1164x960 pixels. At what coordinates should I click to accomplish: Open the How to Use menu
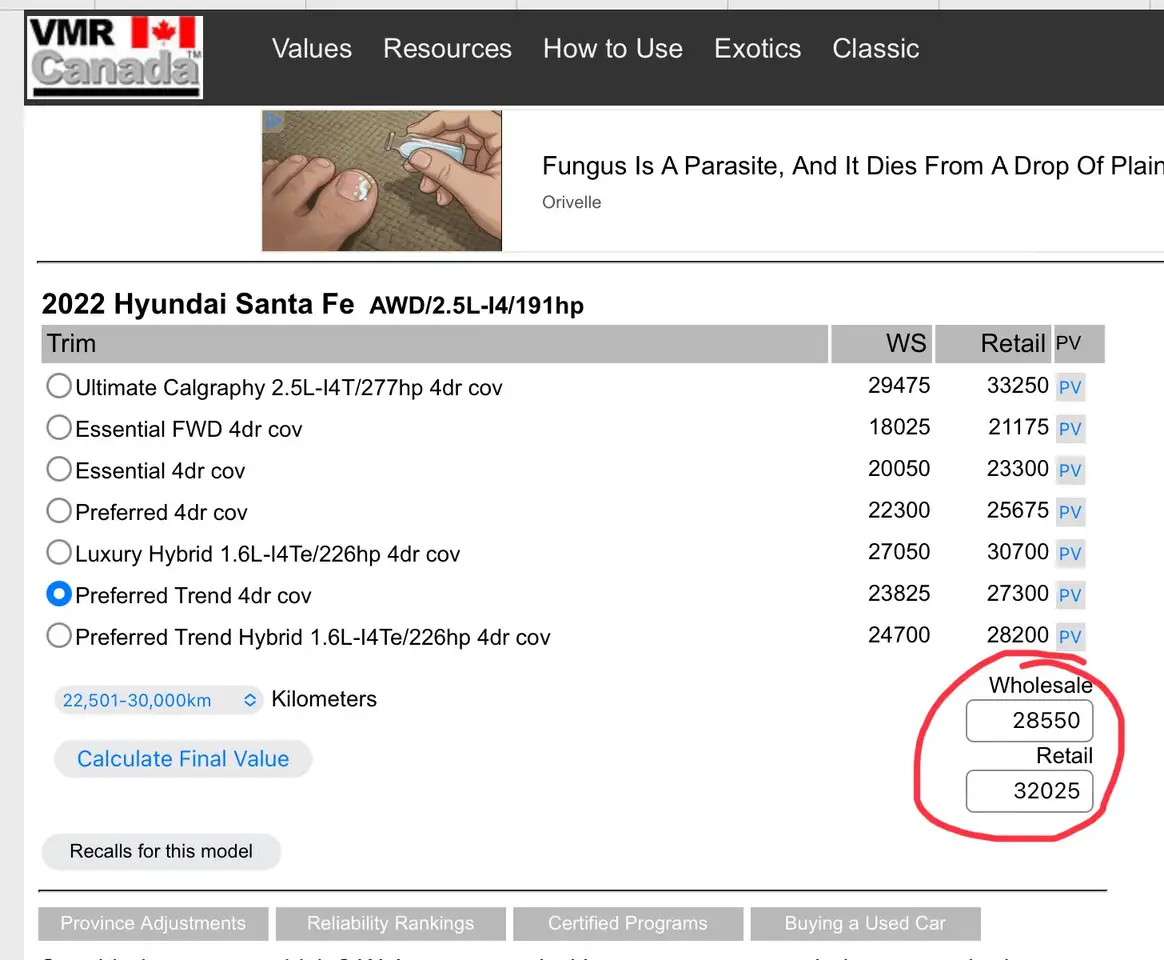pyautogui.click(x=612, y=49)
